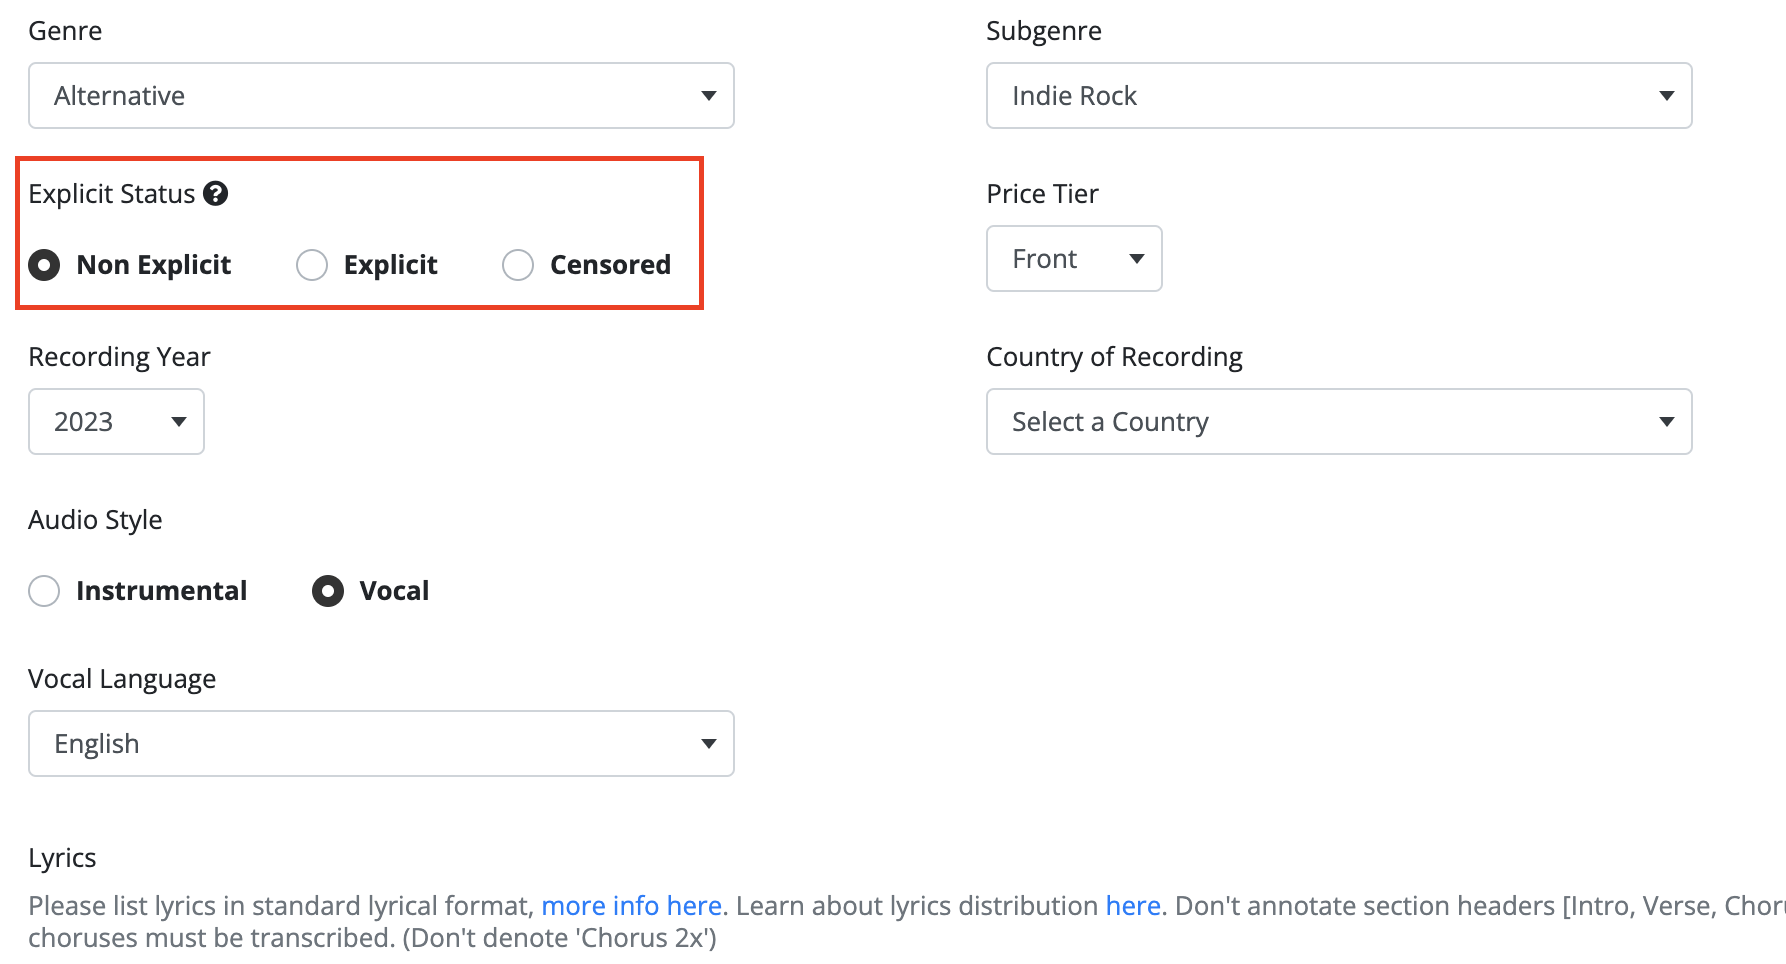Expand the Subgenre dropdown showing Indie Rock

coord(1339,96)
